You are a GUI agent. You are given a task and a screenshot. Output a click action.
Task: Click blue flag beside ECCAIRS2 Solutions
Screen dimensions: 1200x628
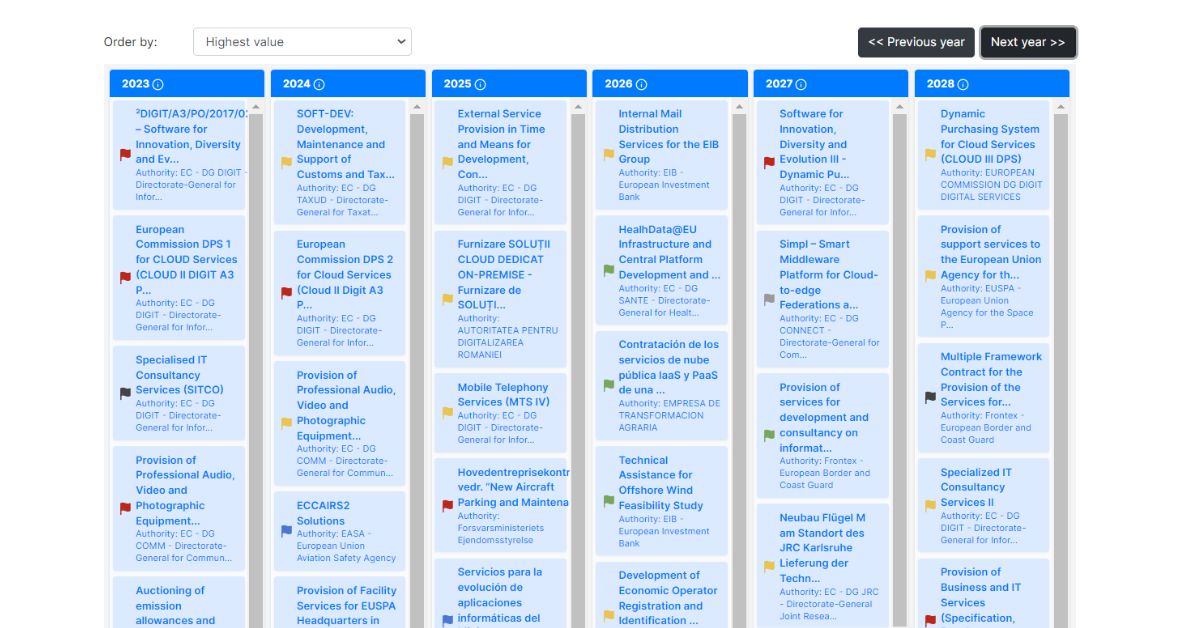[x=286, y=530]
